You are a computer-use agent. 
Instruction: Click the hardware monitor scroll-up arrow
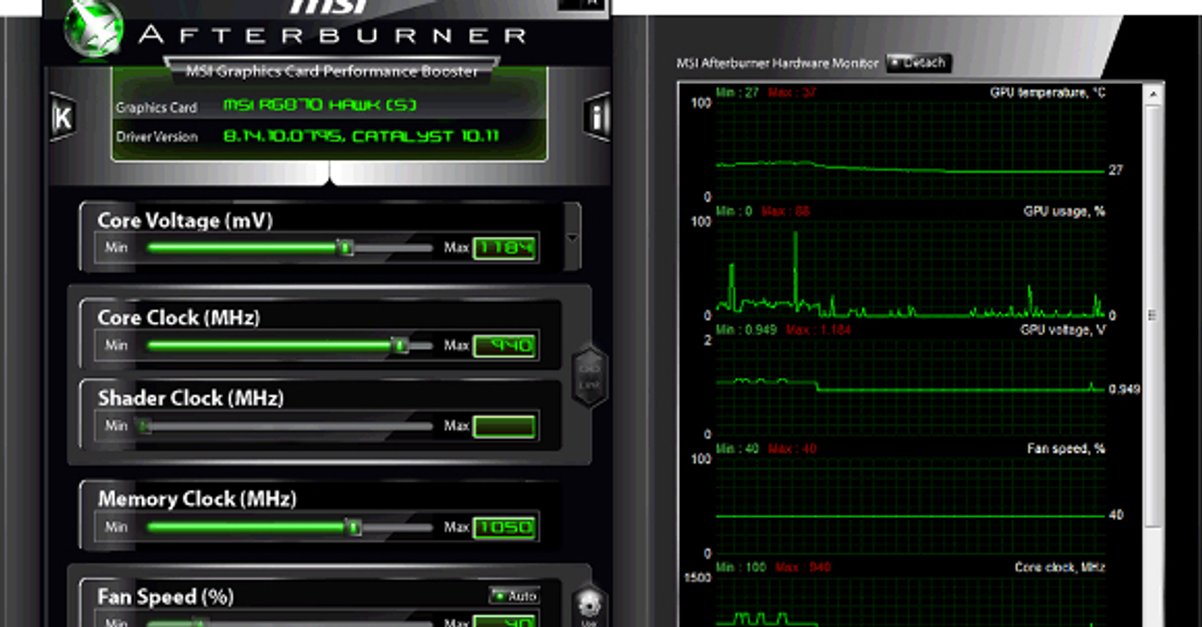coord(1153,94)
